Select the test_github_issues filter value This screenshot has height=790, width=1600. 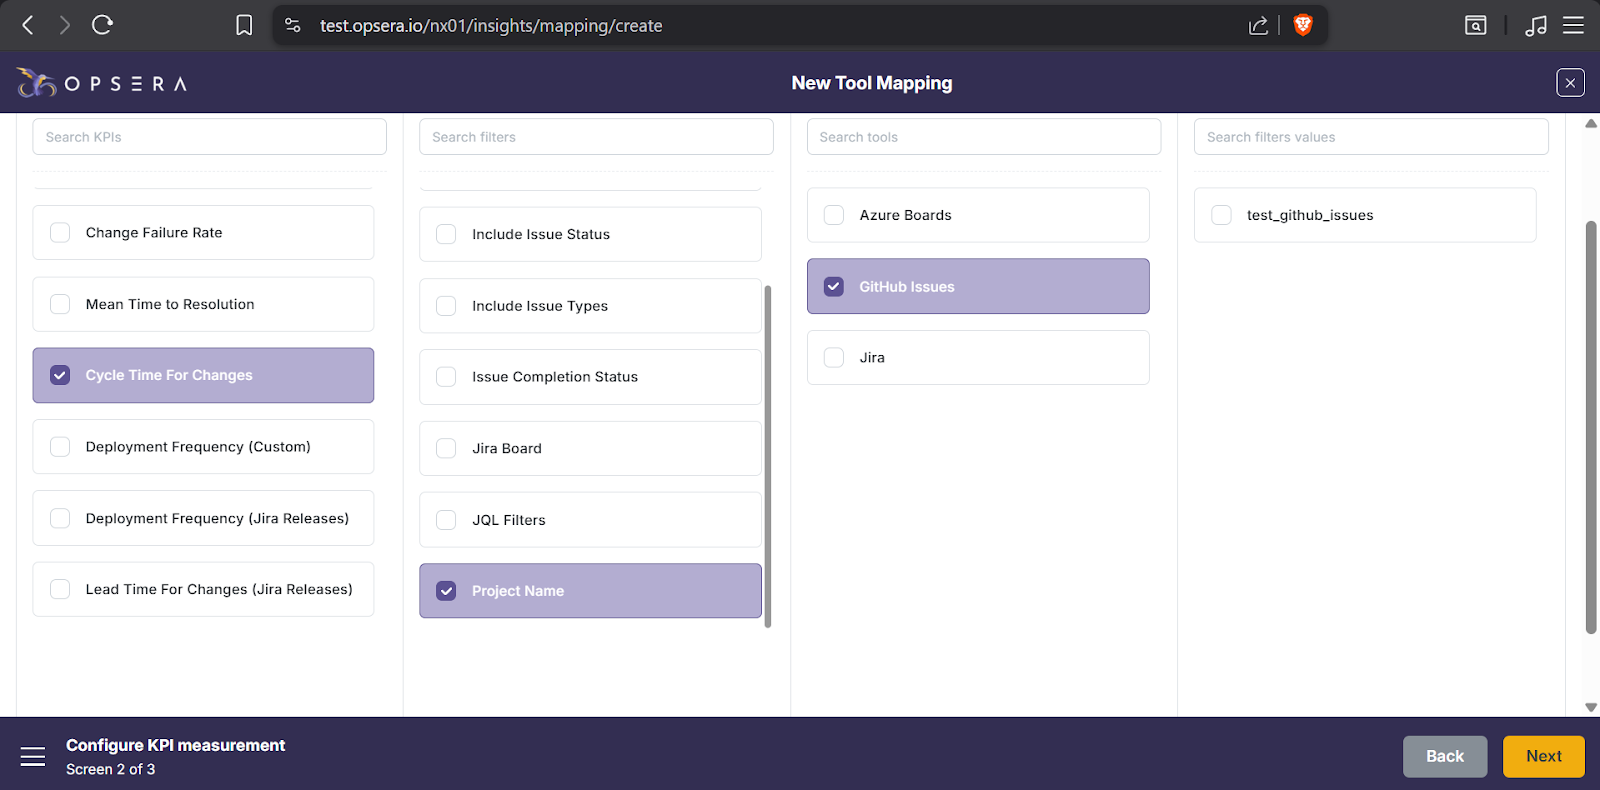[x=1221, y=215]
